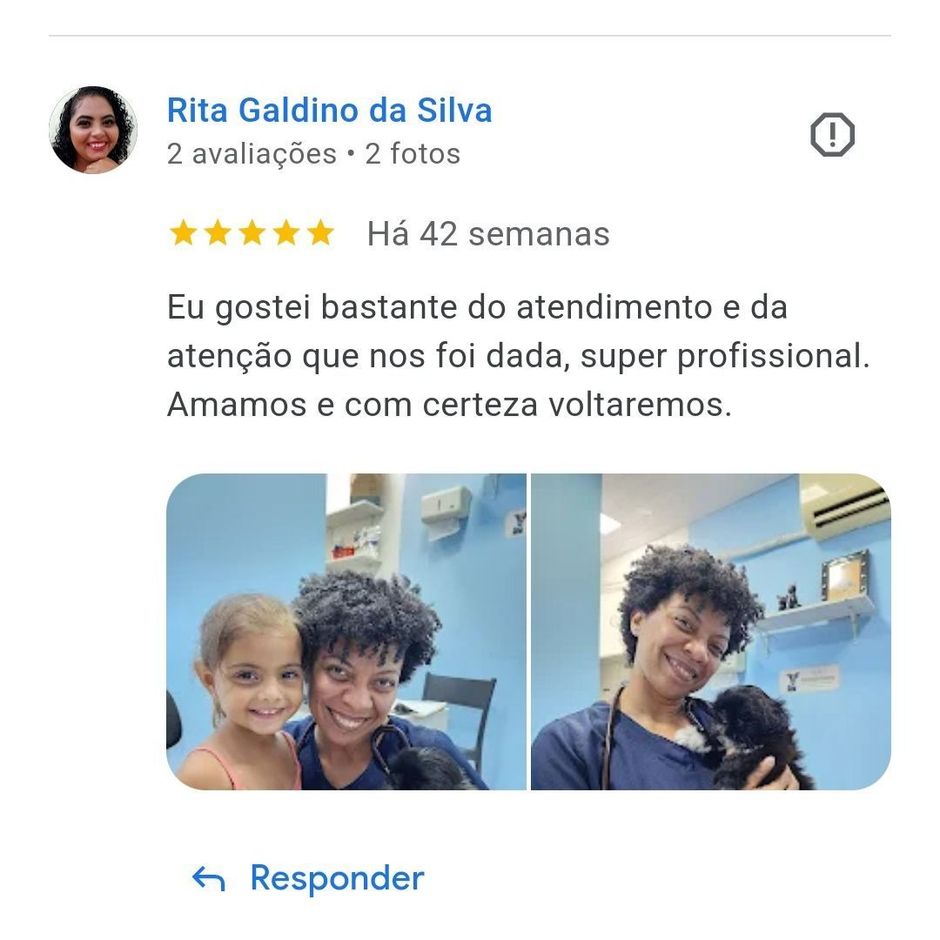Select the fourth yellow star of the rating
Viewport: 940px width, 940px height.
[x=287, y=233]
